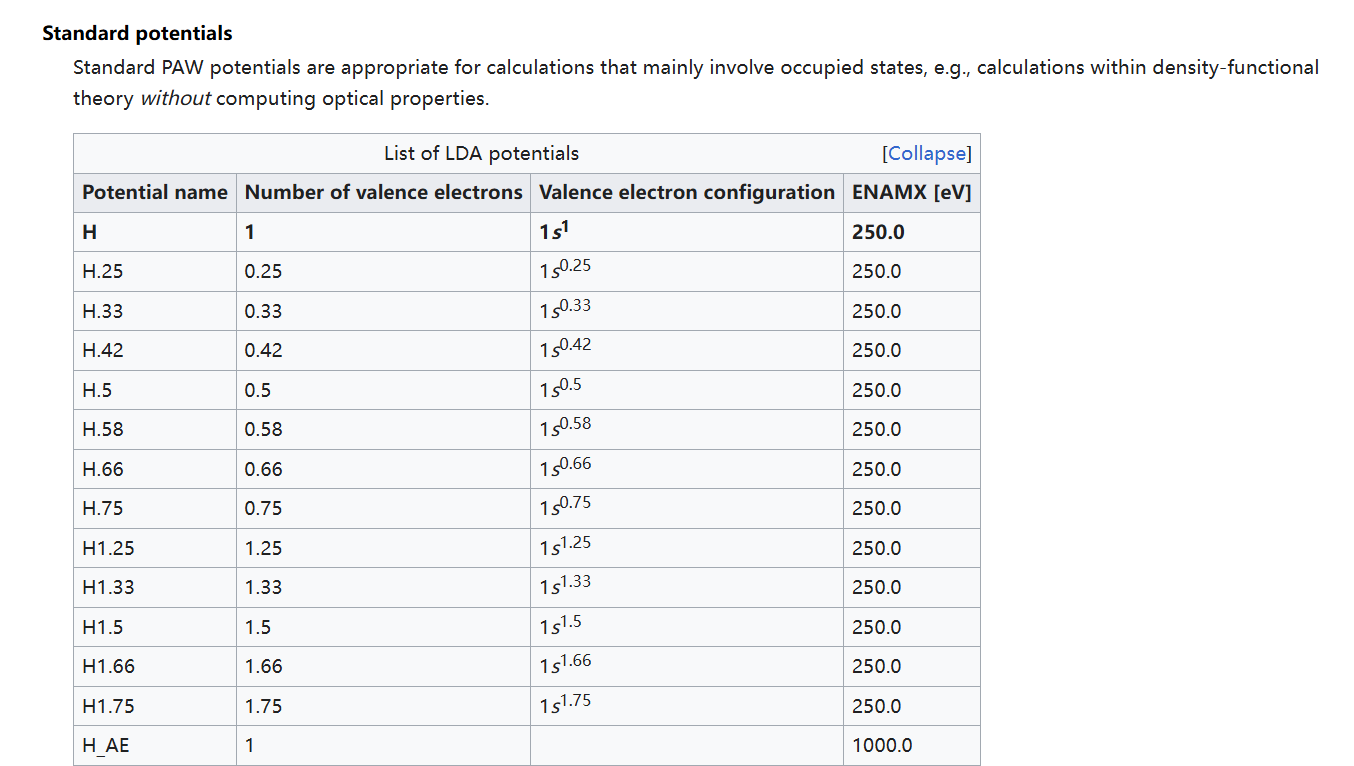Click valence electrons value '1.25'

pos(264,548)
